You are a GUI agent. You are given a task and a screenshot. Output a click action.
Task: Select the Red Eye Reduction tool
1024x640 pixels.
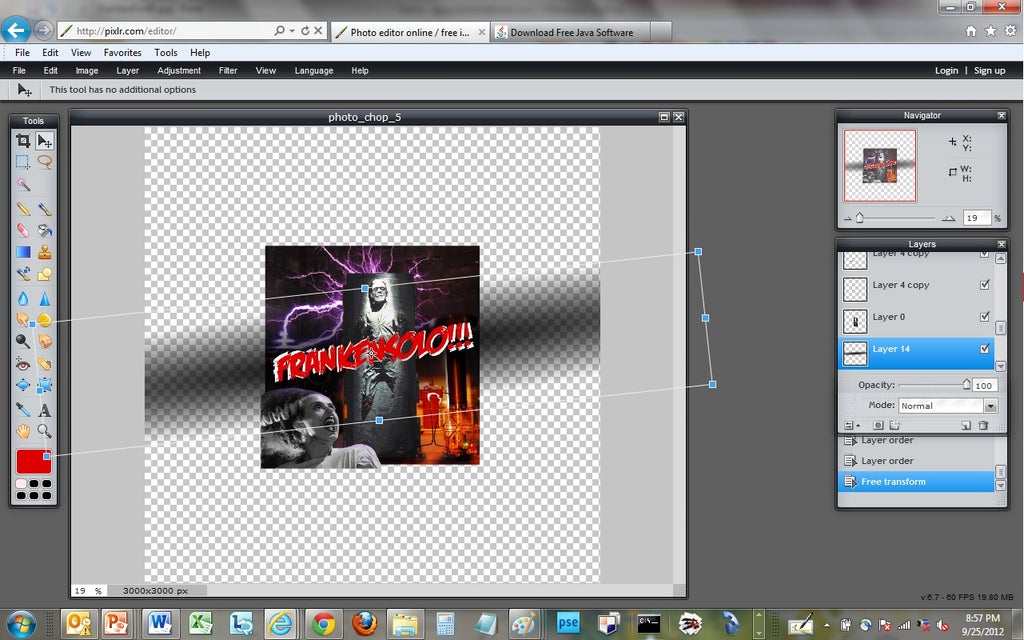pyautogui.click(x=23, y=364)
